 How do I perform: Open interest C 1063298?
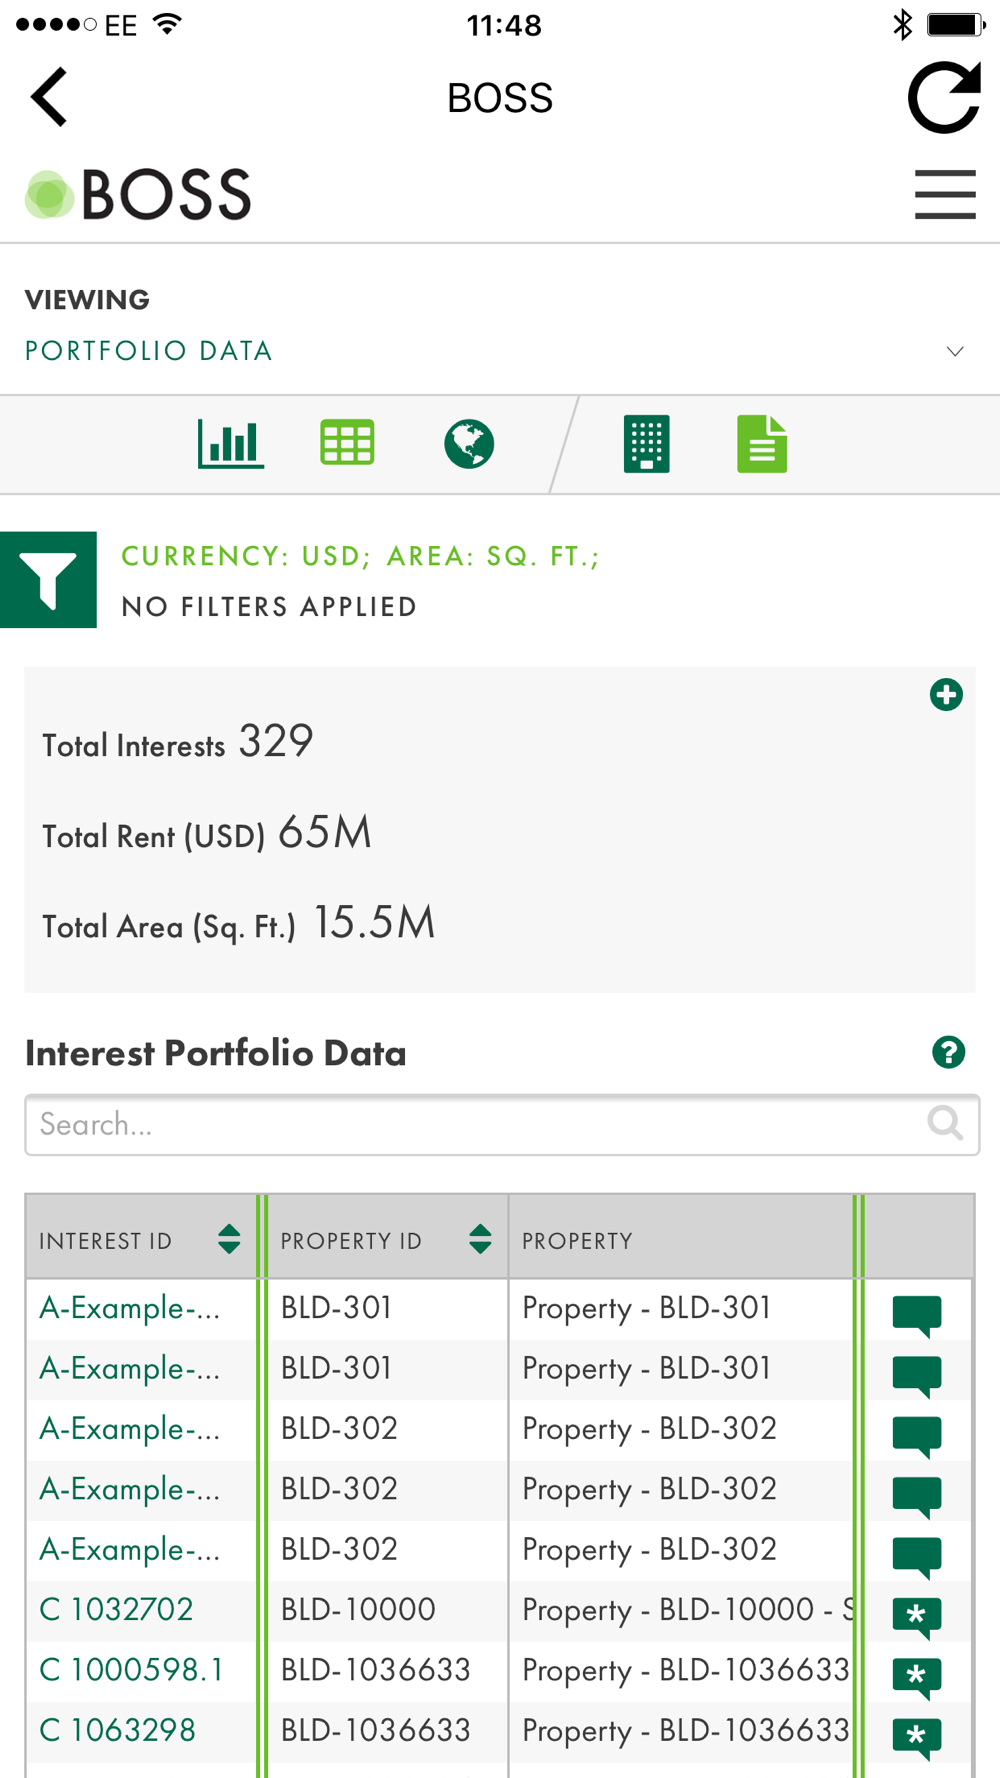click(x=118, y=1731)
